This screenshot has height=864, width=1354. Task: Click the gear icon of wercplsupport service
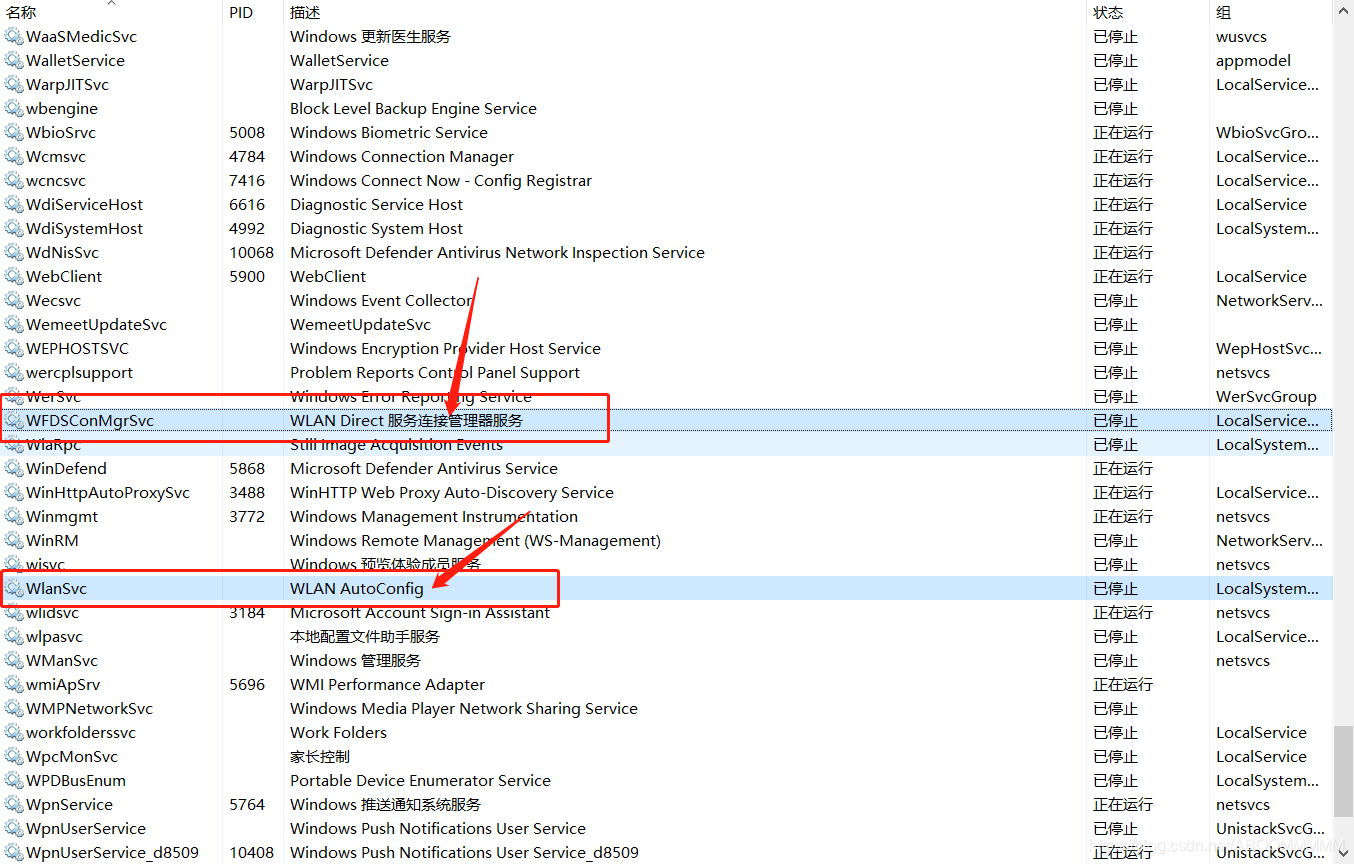click(x=13, y=372)
